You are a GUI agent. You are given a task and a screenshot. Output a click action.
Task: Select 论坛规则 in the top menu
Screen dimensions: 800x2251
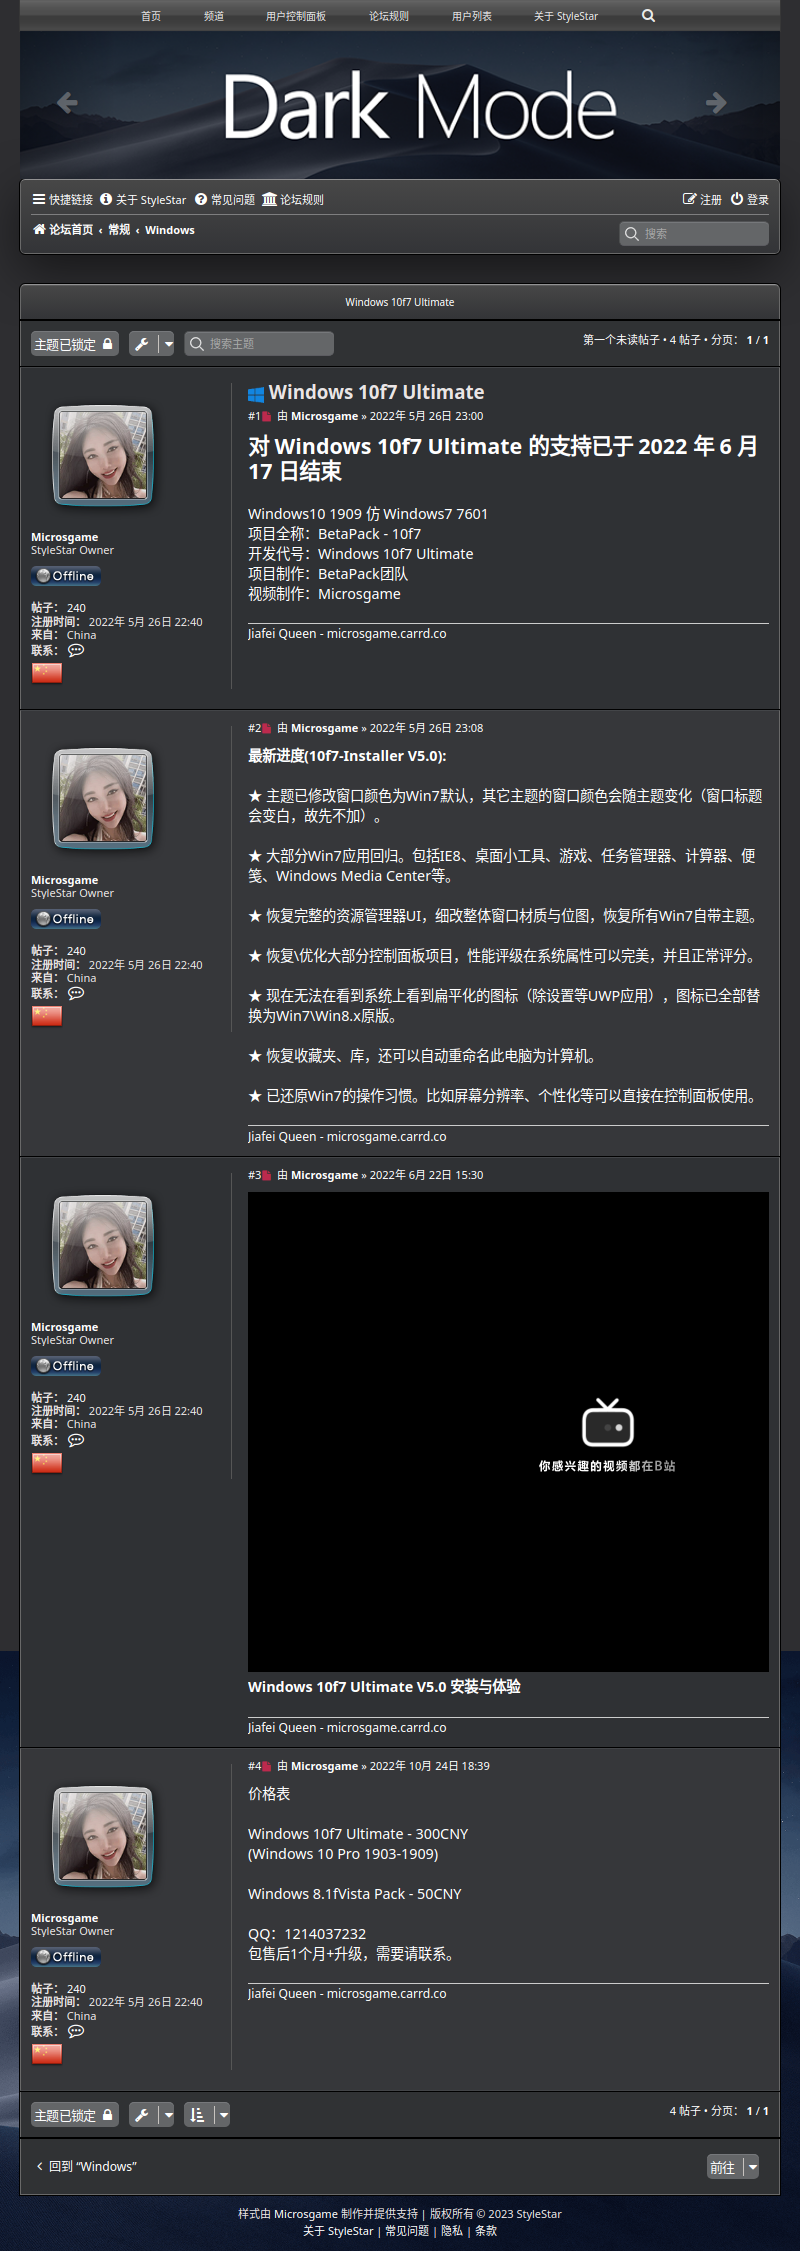click(389, 16)
